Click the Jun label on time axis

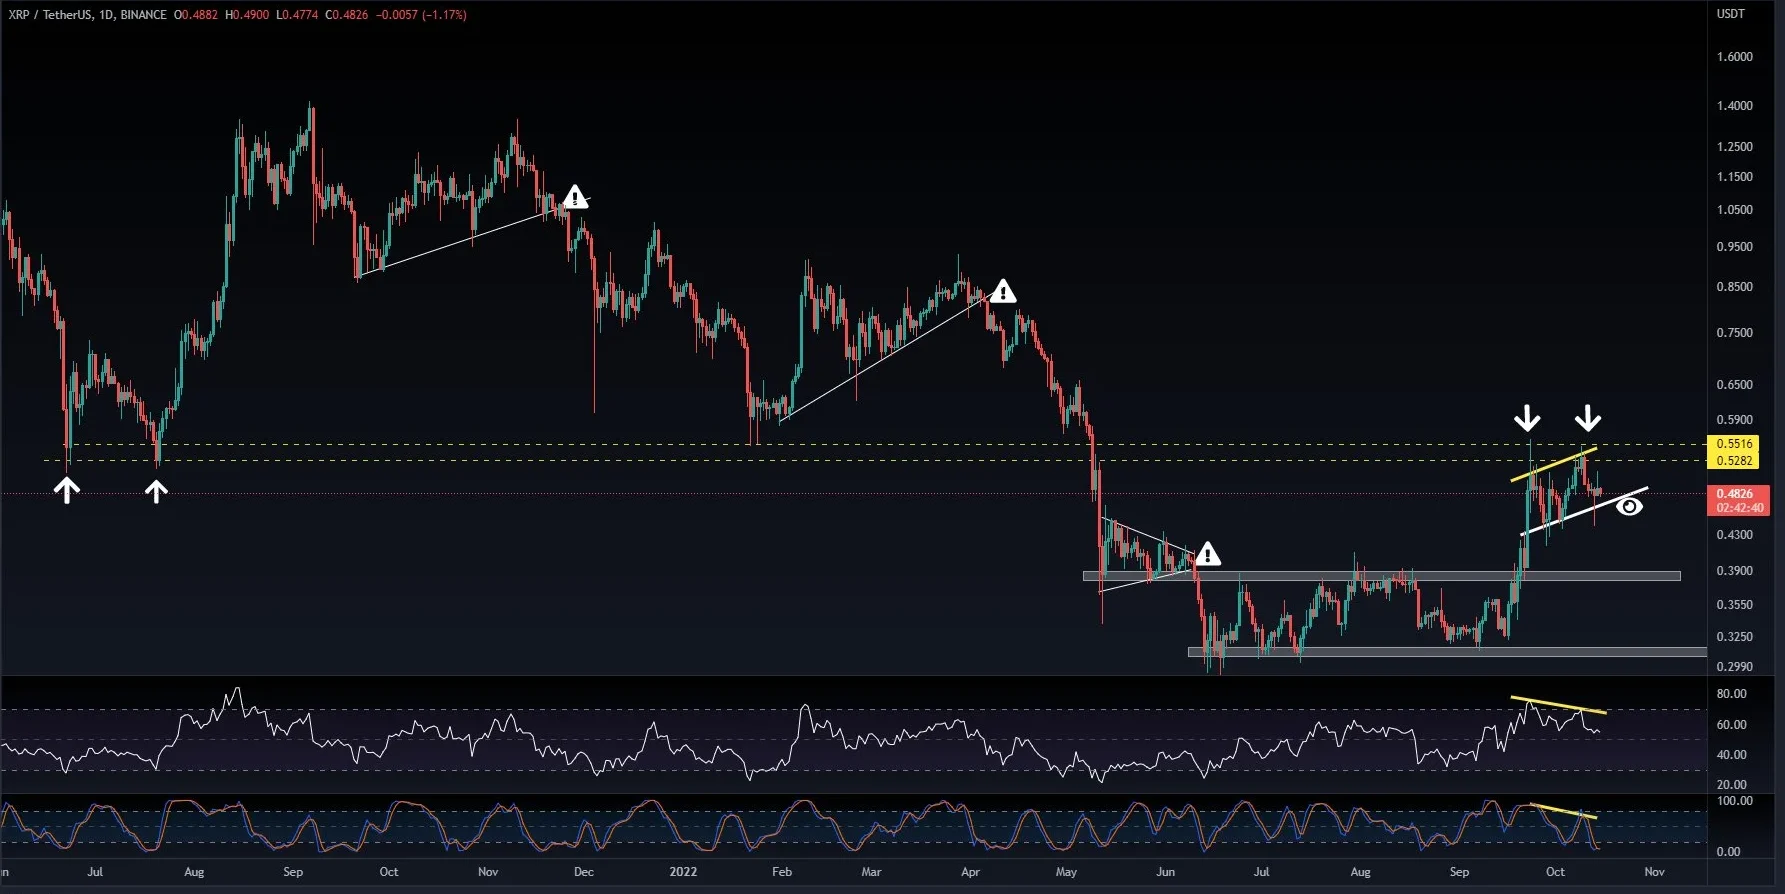pos(1165,872)
